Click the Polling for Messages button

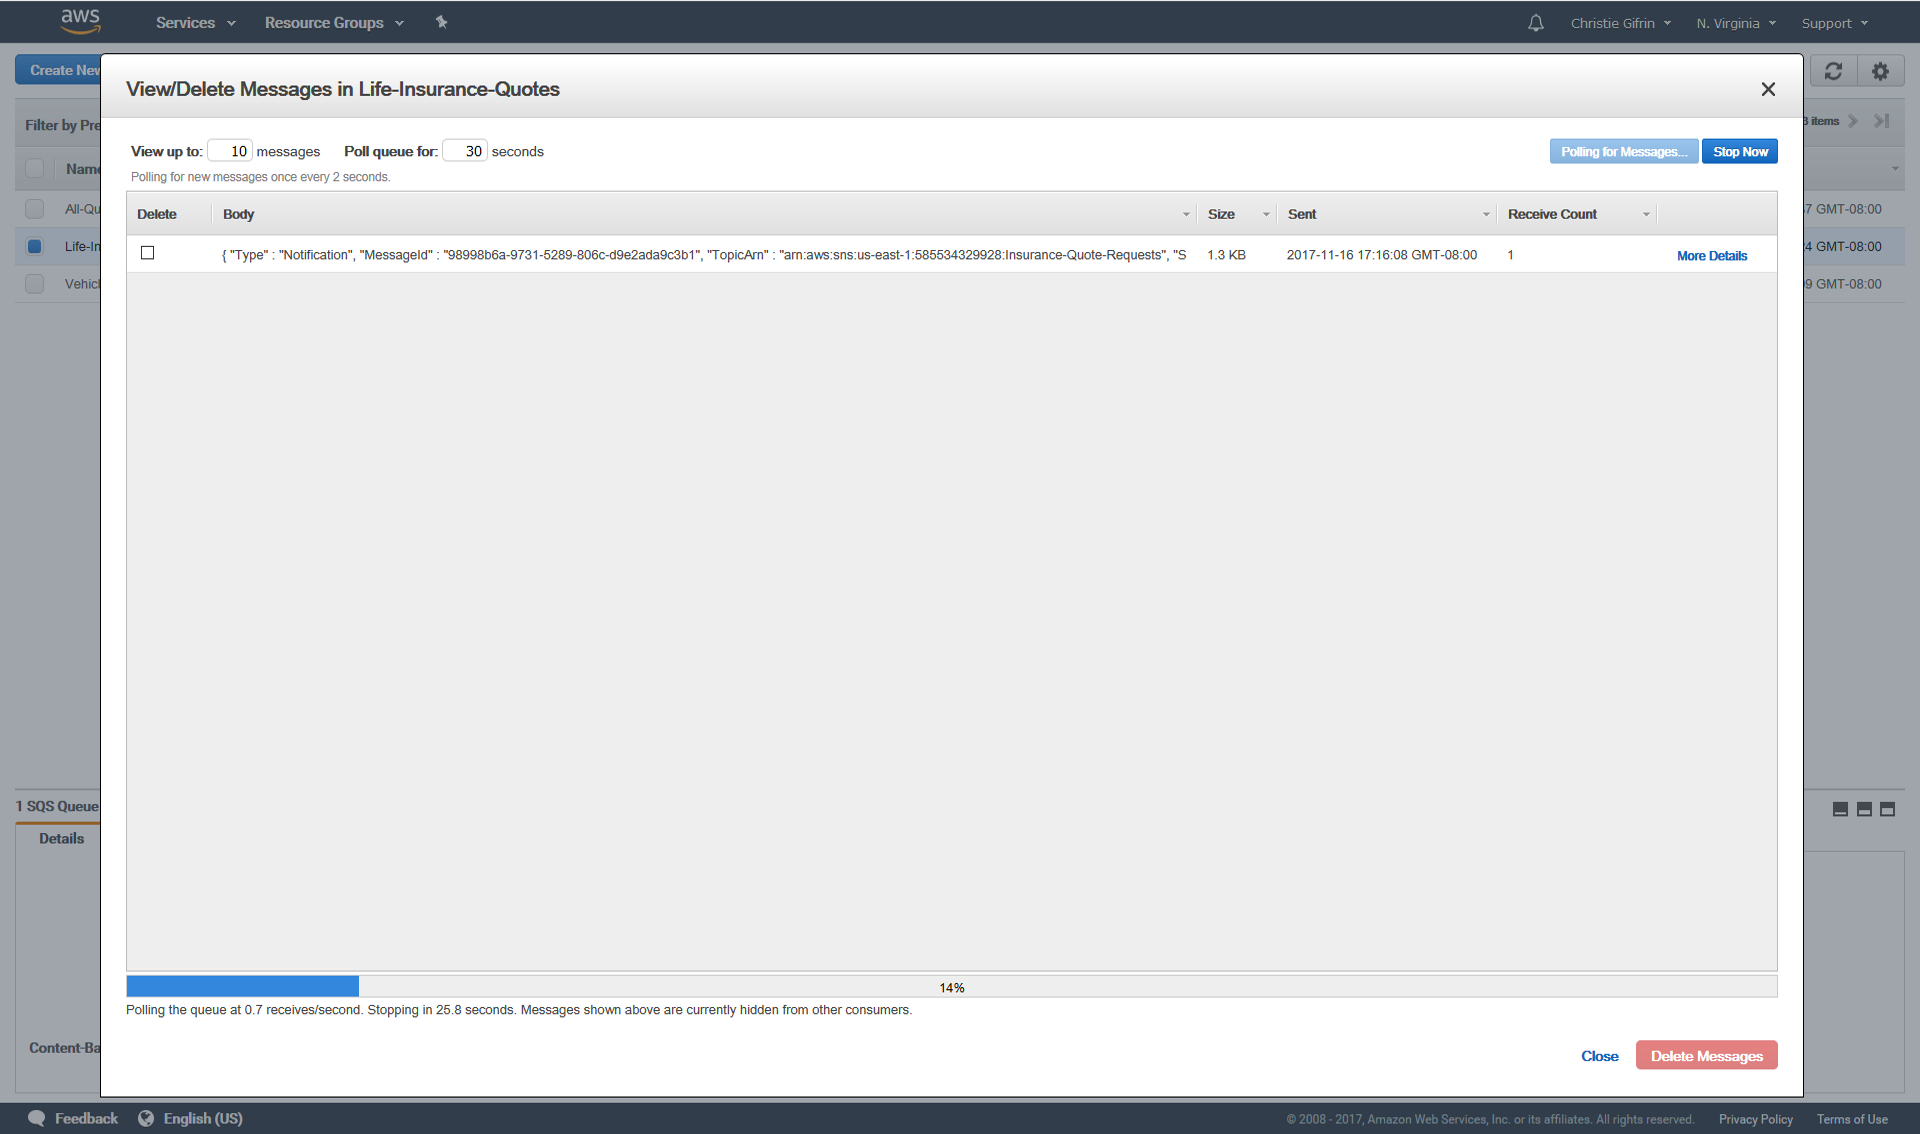[x=1624, y=151]
